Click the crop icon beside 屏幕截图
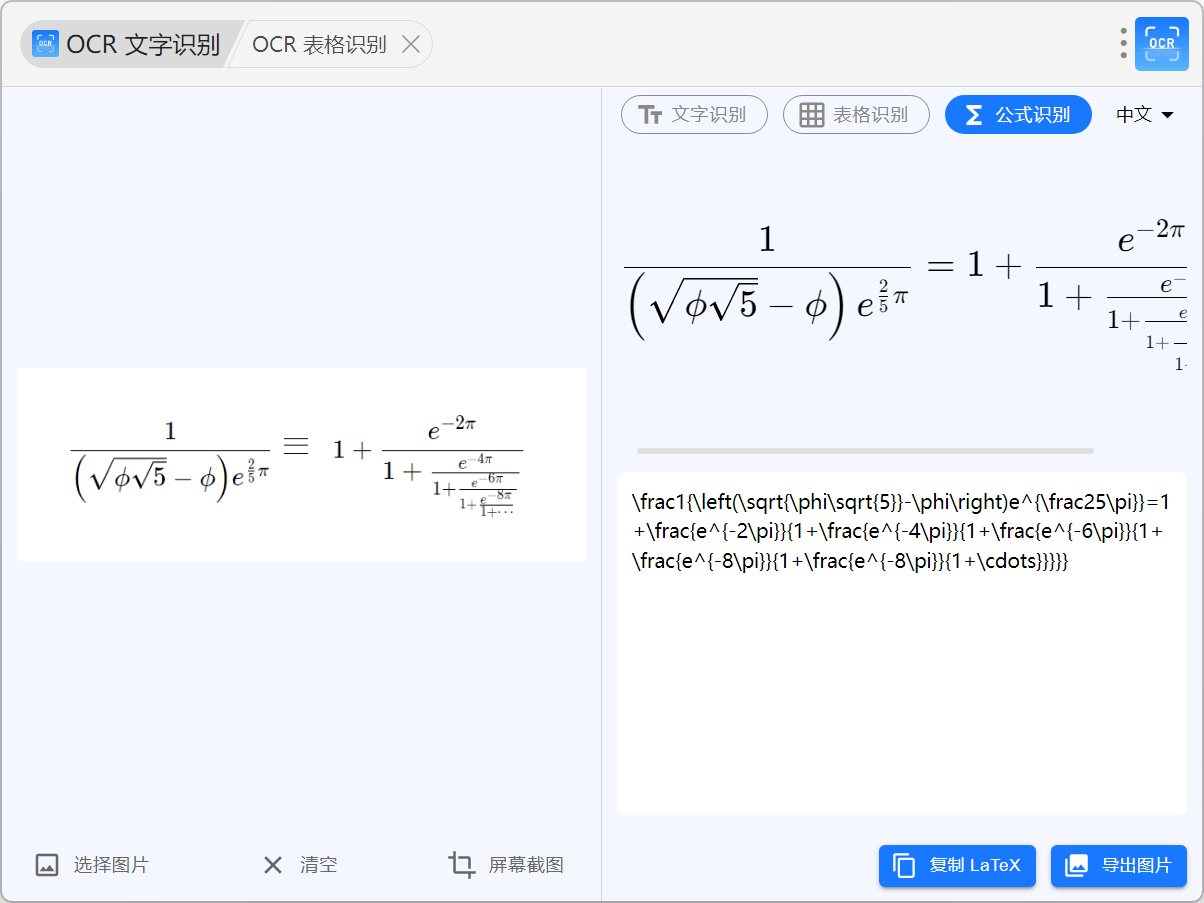The height and width of the screenshot is (903, 1204). pos(461,865)
